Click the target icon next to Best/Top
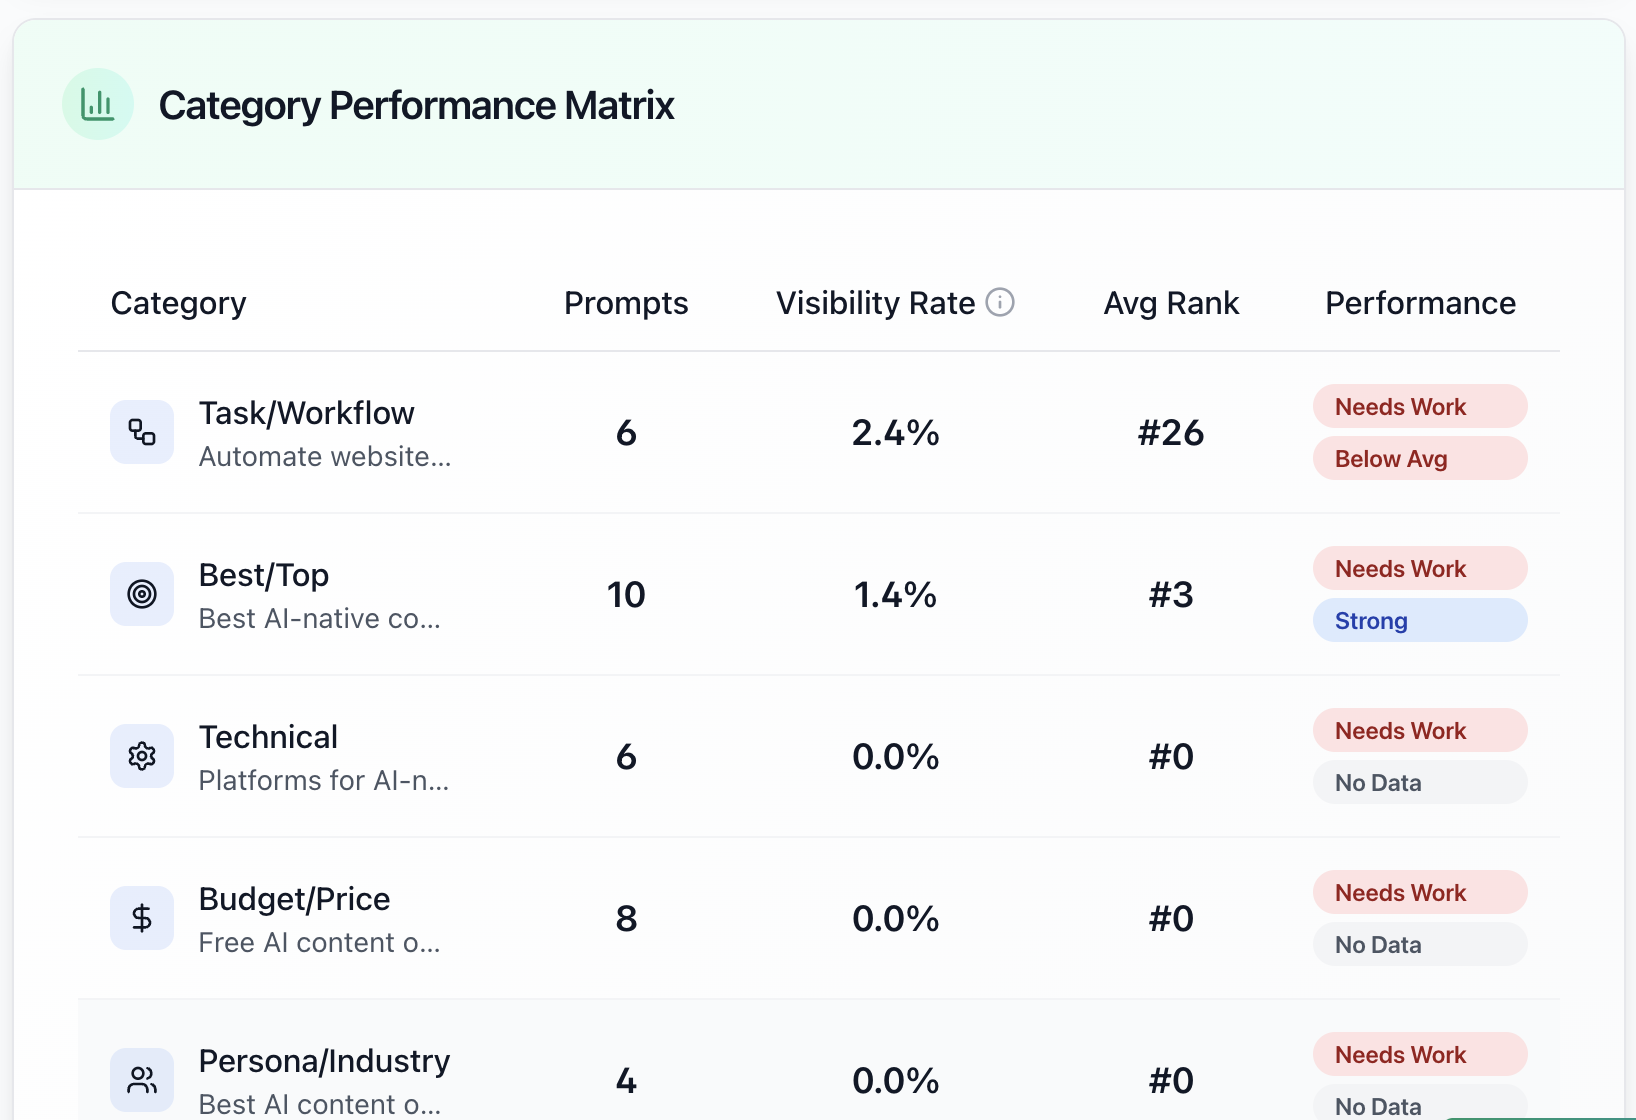Screen dimensions: 1636x1120 (x=141, y=594)
